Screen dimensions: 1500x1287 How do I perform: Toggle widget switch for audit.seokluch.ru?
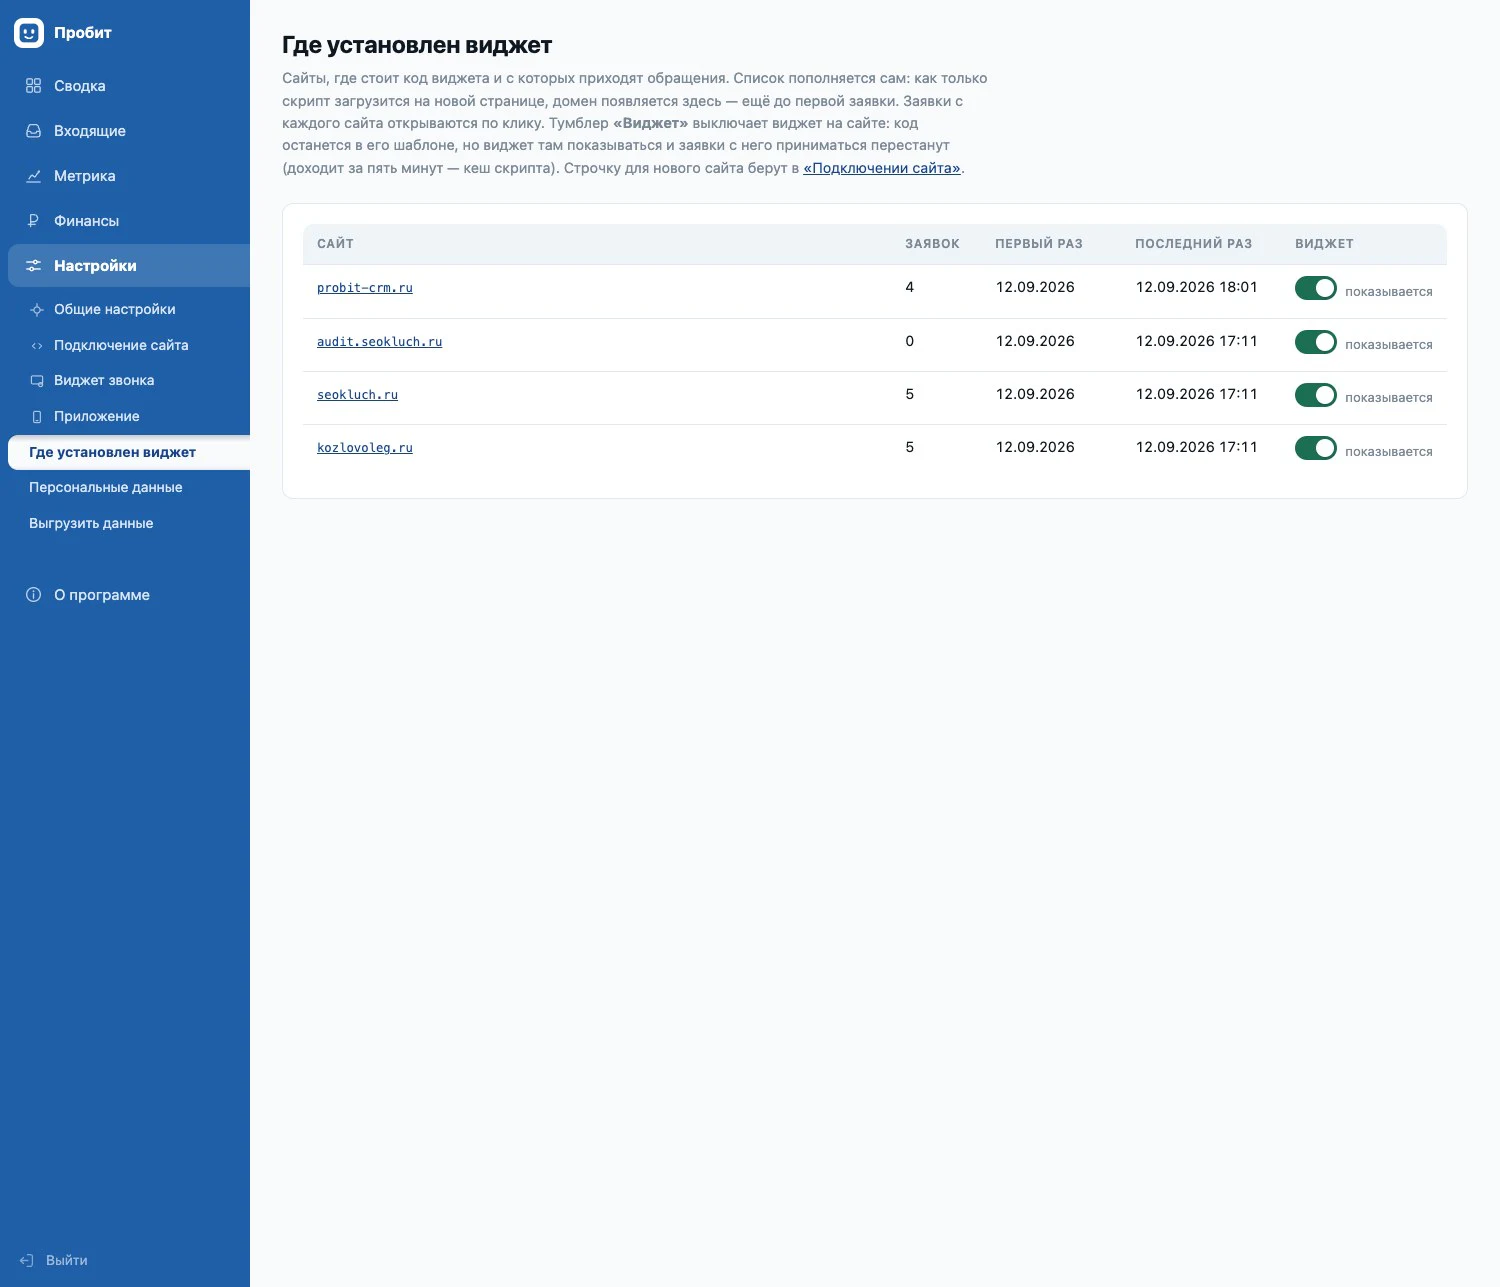(1315, 342)
